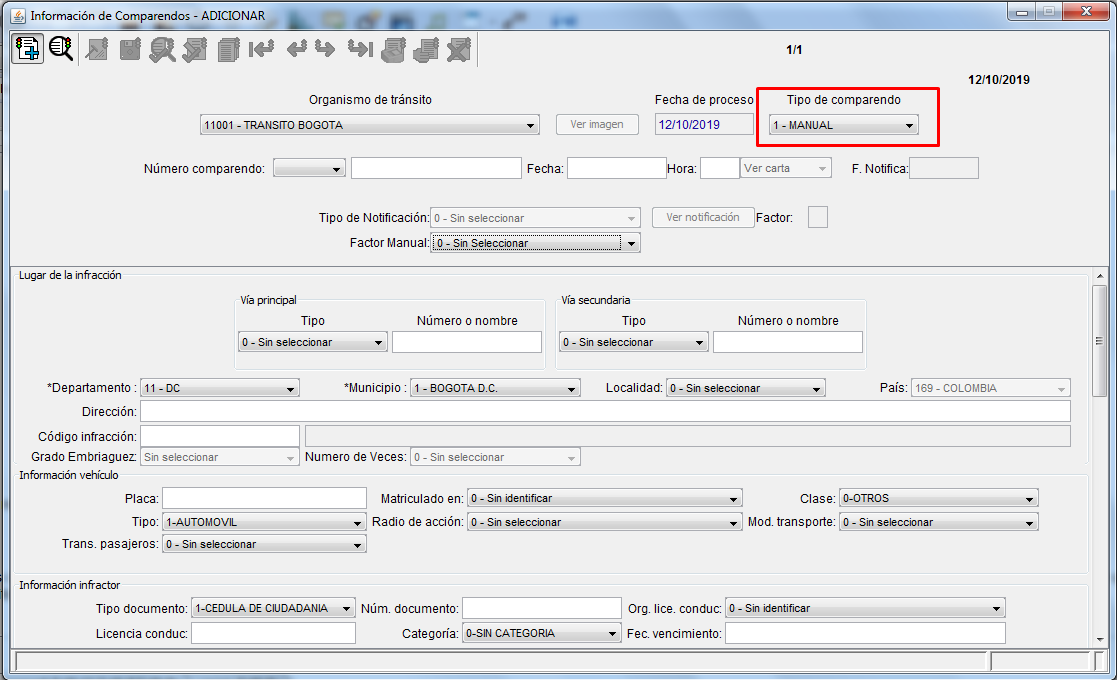This screenshot has width=1117, height=680.
Task: Open the Departamento dropdown
Action: [x=219, y=388]
